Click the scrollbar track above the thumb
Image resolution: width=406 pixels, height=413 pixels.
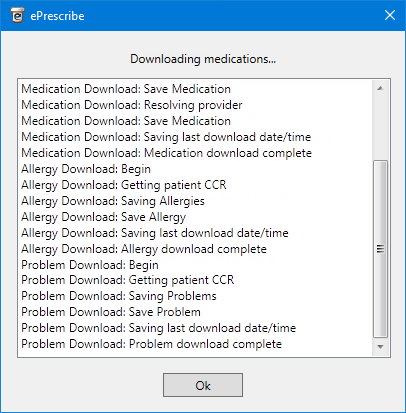[380, 128]
